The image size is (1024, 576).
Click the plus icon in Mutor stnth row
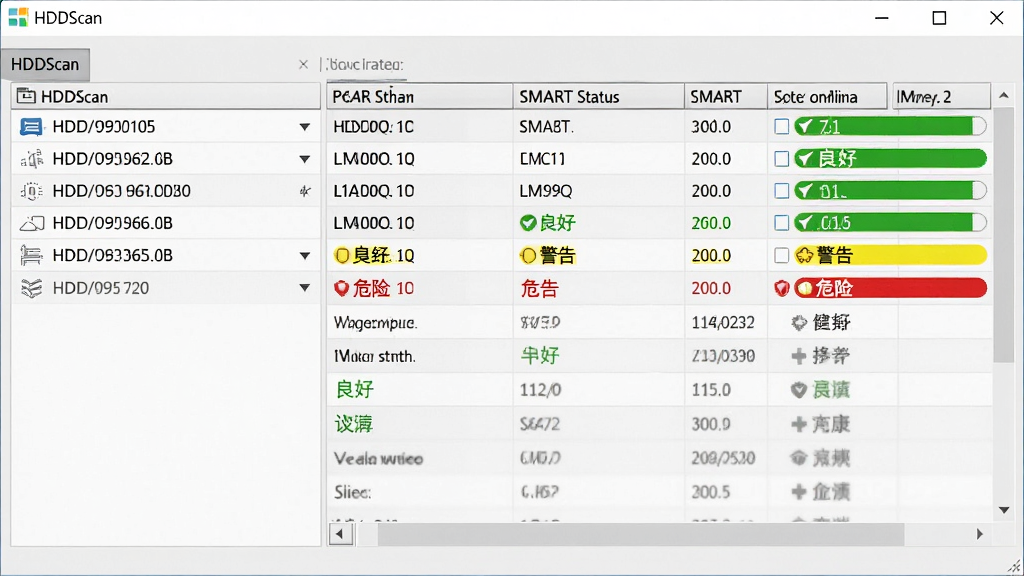pos(799,356)
